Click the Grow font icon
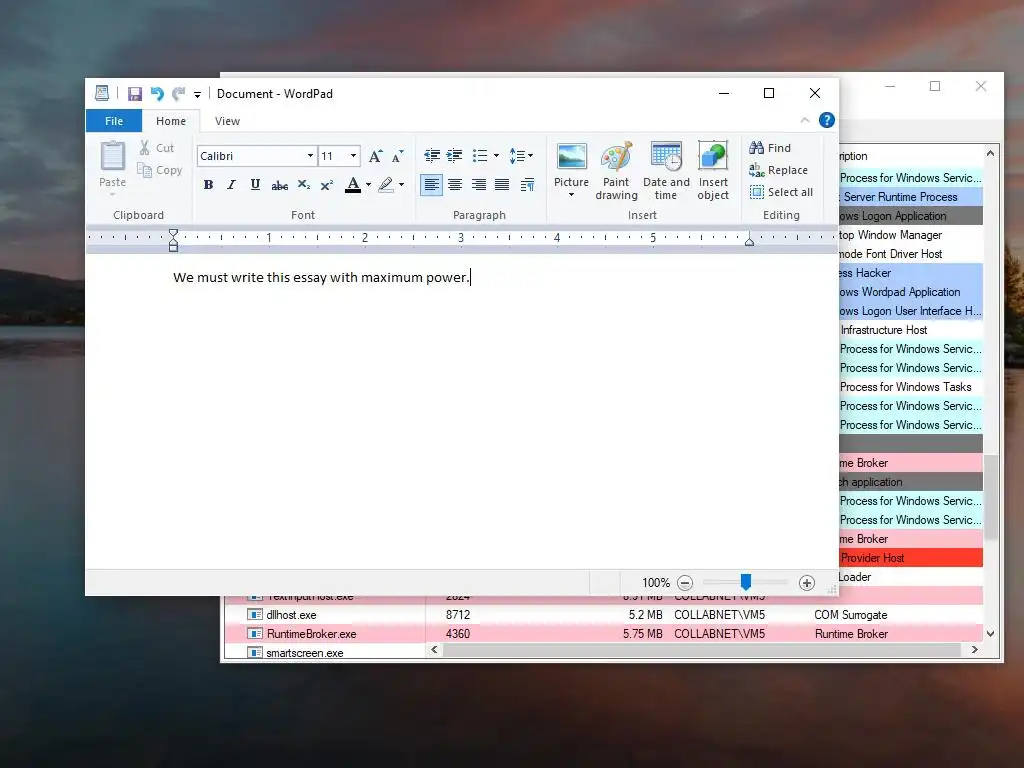This screenshot has height=768, width=1024. [375, 156]
